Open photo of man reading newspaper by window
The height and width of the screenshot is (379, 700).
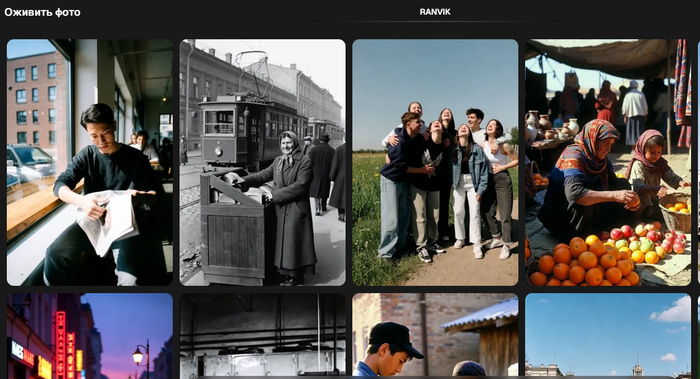(x=90, y=162)
